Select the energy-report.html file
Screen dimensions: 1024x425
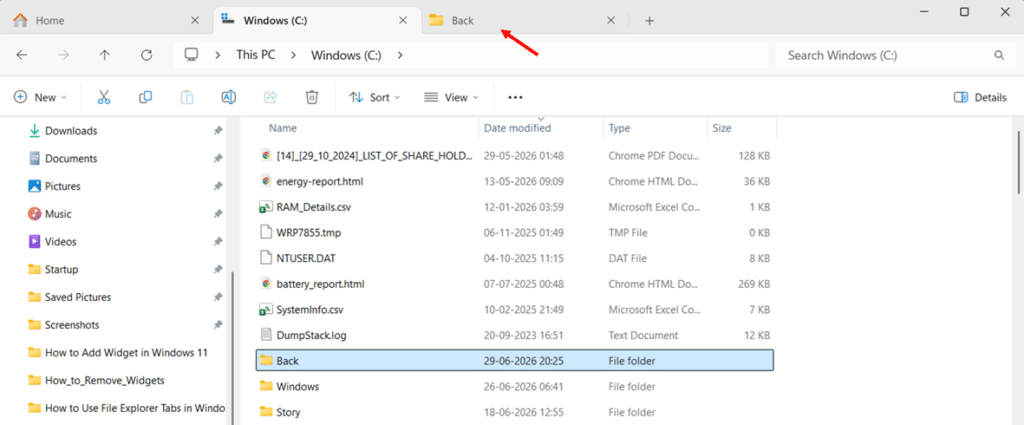515,181
